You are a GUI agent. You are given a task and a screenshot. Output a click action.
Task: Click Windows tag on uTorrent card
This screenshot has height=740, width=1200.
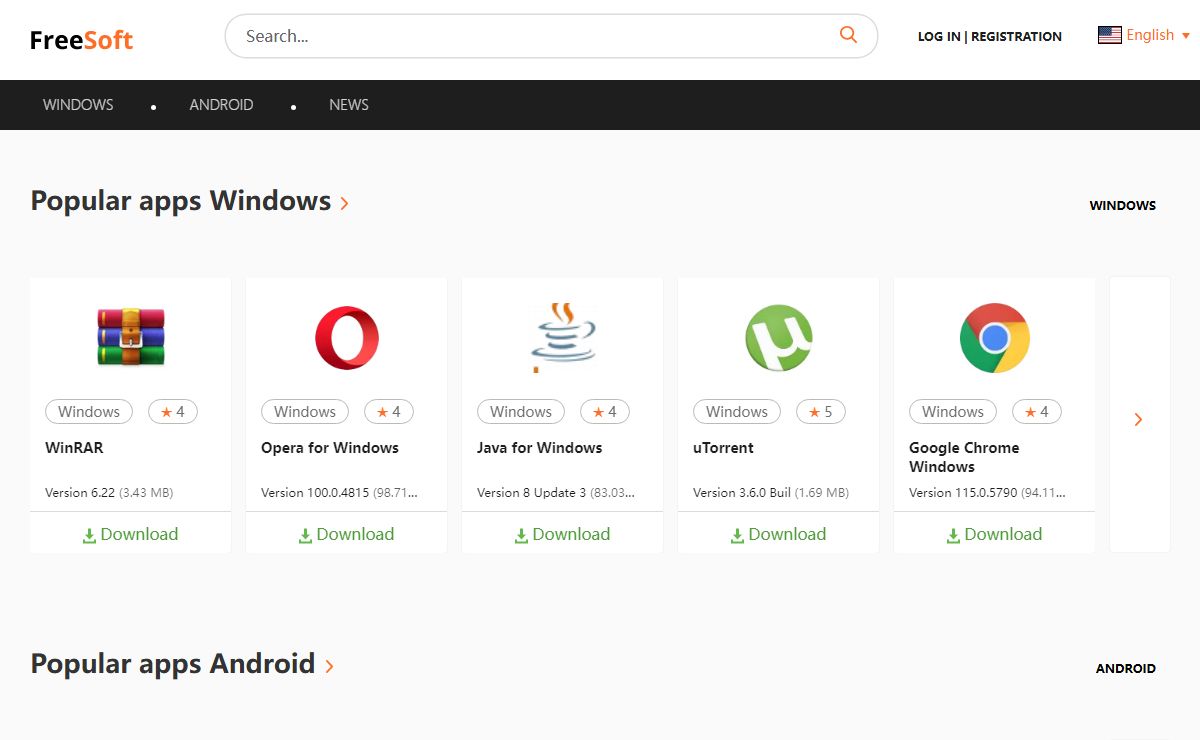[737, 412]
